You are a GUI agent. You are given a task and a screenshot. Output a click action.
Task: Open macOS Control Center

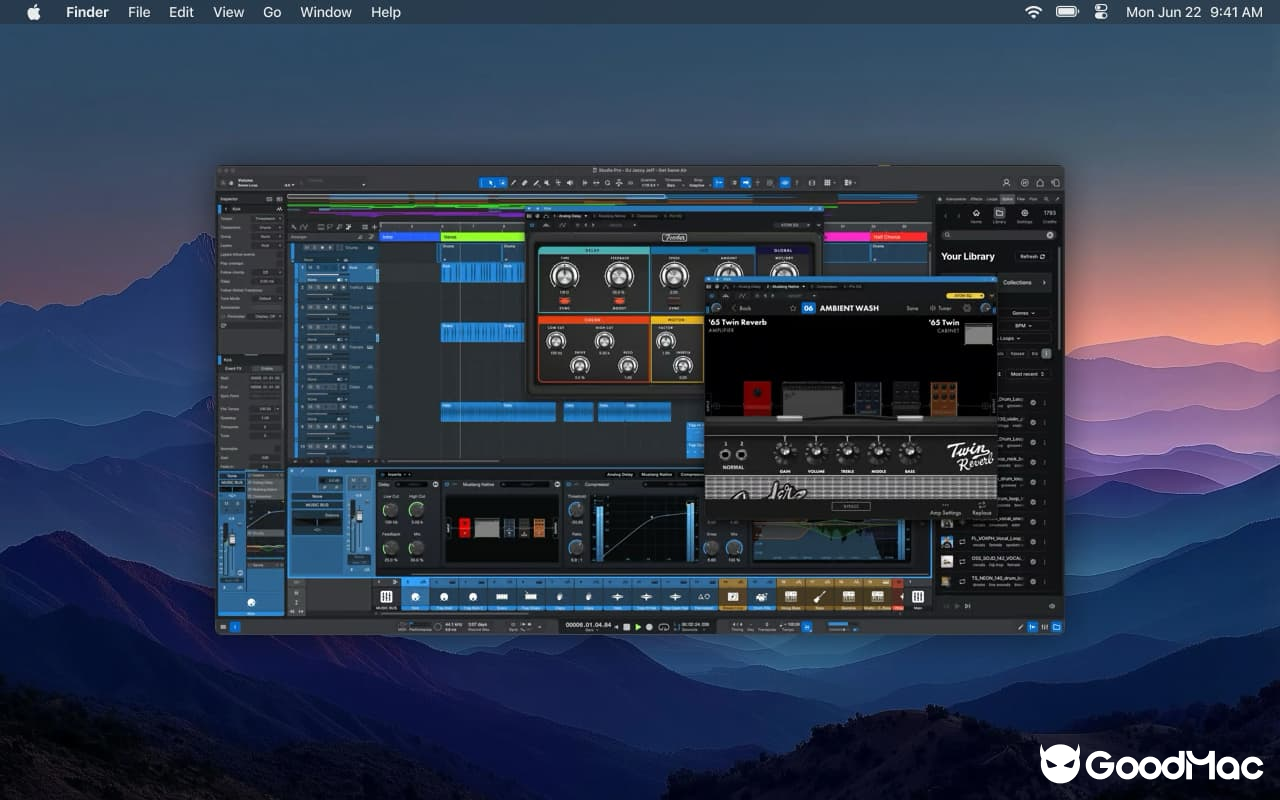[x=1101, y=12]
